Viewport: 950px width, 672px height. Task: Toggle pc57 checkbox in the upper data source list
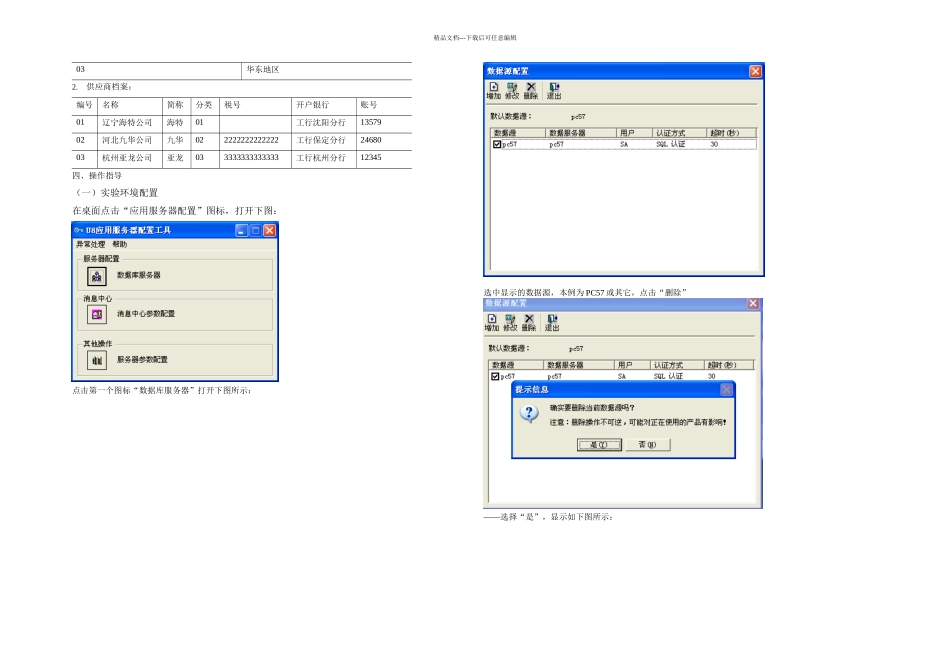(x=497, y=144)
